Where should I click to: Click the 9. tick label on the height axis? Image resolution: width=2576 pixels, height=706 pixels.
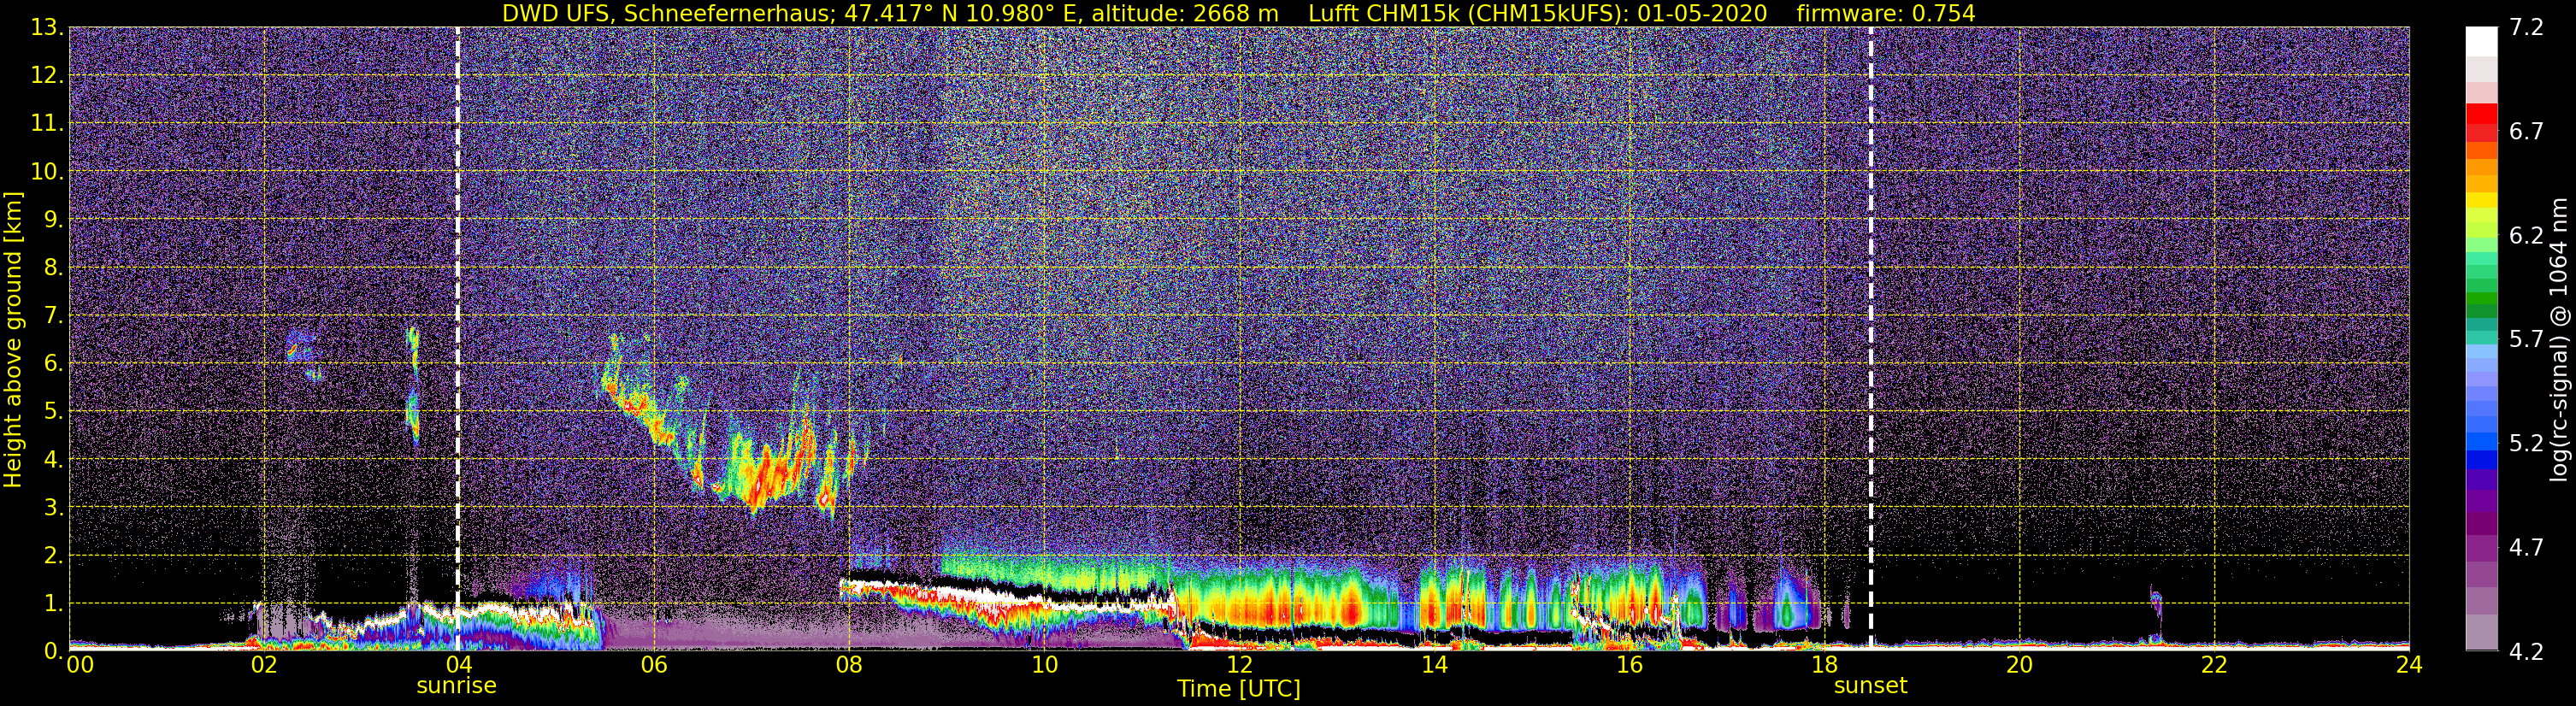coord(53,220)
